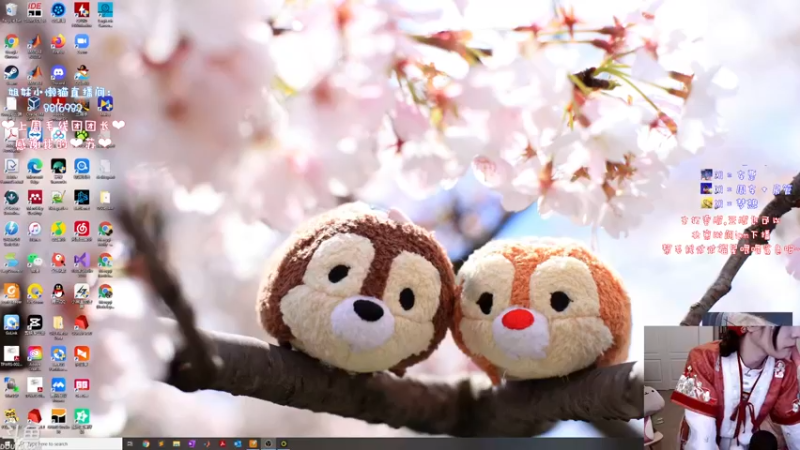Open the Recycle Bin desktop icon
The width and height of the screenshot is (800, 450).
point(11,10)
